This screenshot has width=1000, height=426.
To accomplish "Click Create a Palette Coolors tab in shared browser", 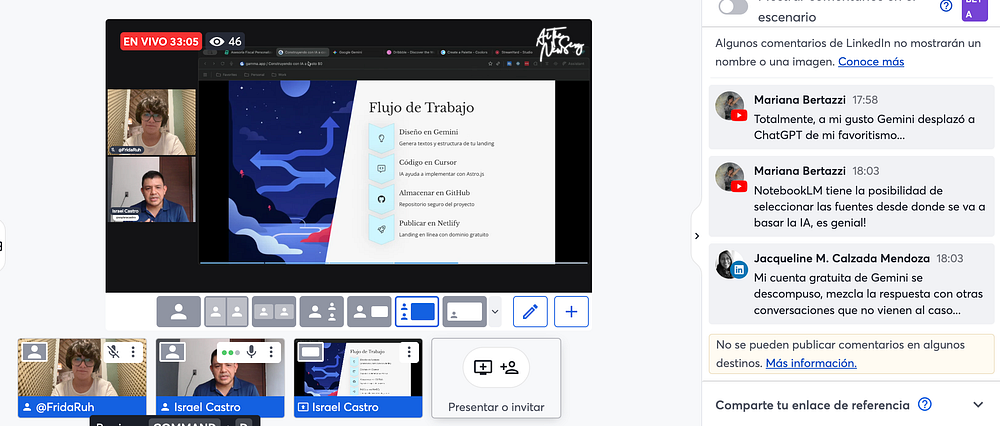I will coord(464,52).
